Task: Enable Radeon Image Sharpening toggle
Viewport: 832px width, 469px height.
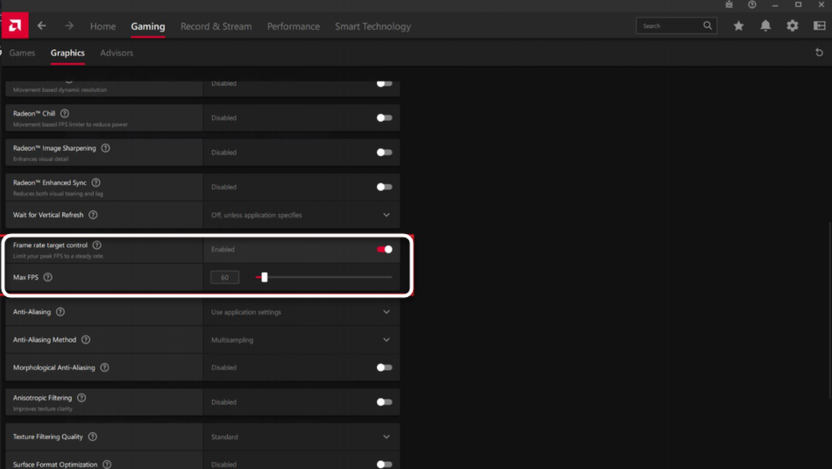Action: (384, 152)
